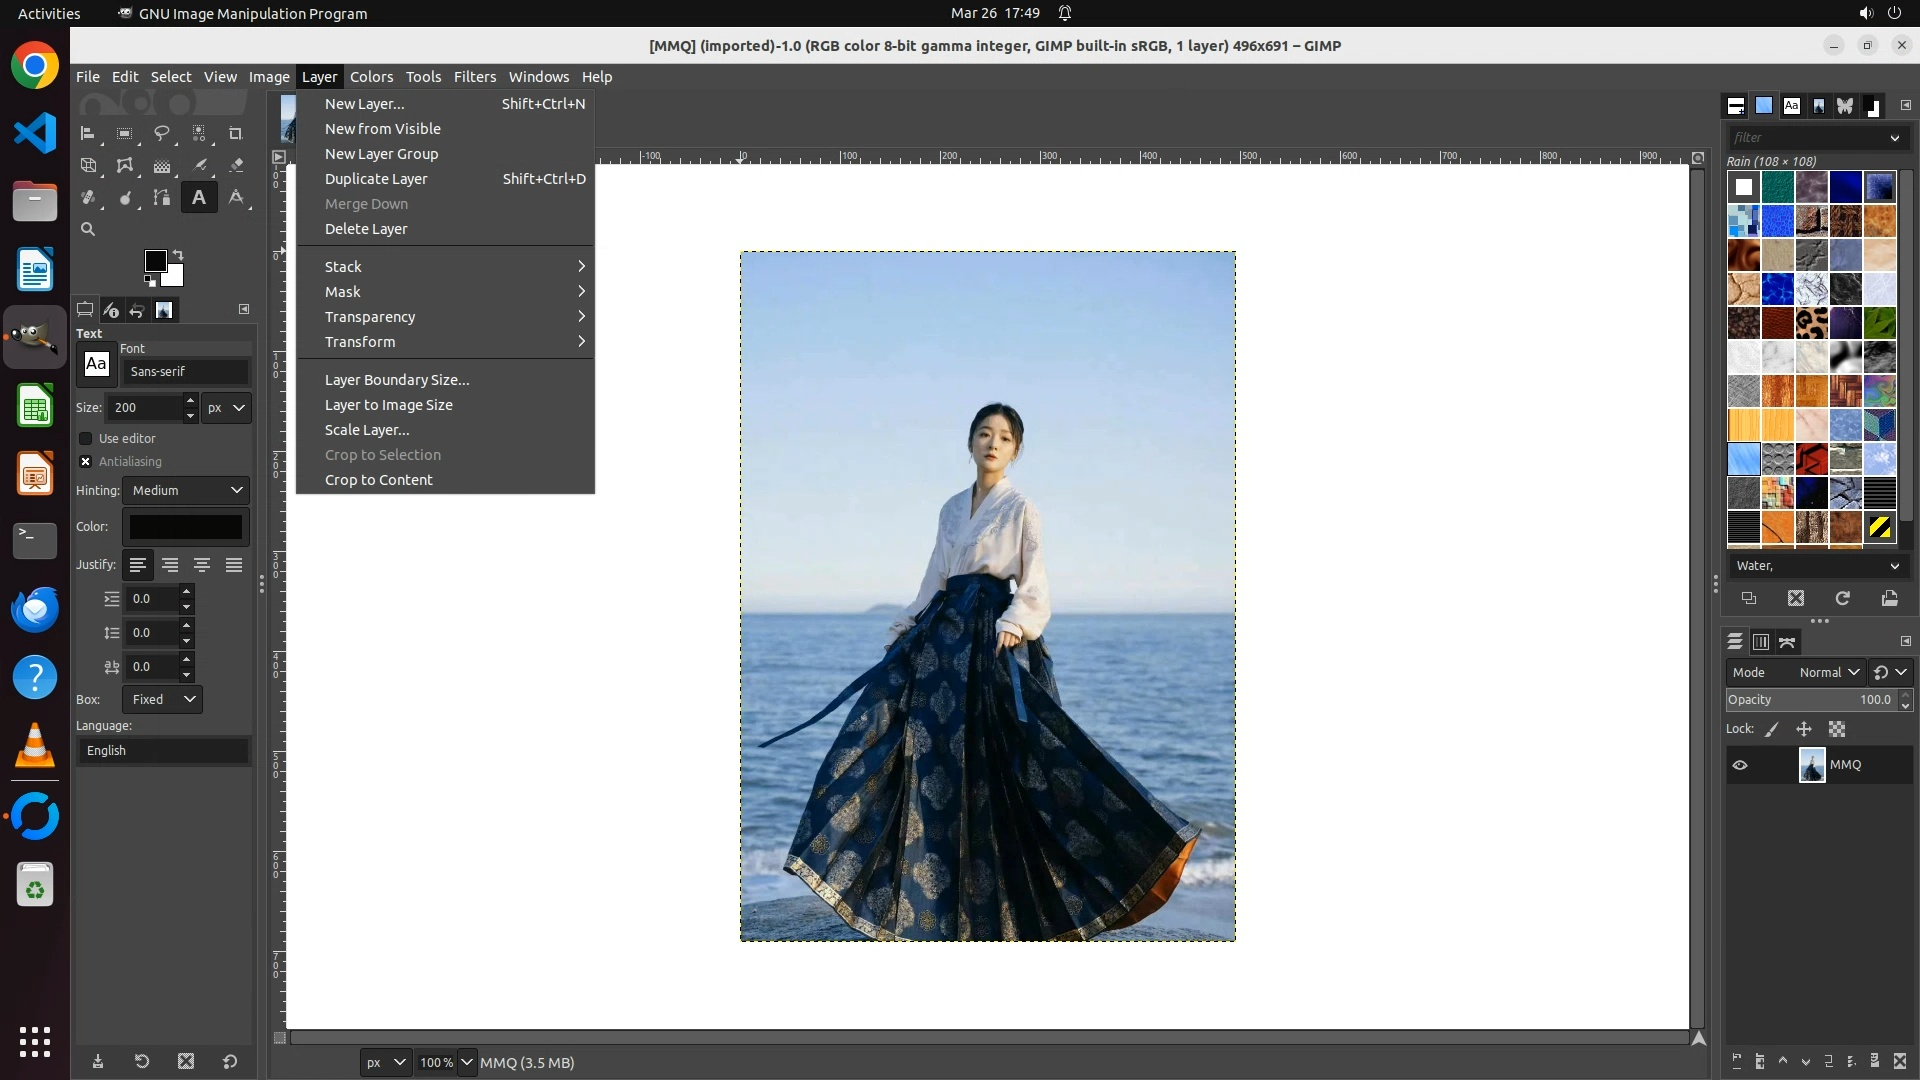Enable the Use editor checkbox

point(86,439)
